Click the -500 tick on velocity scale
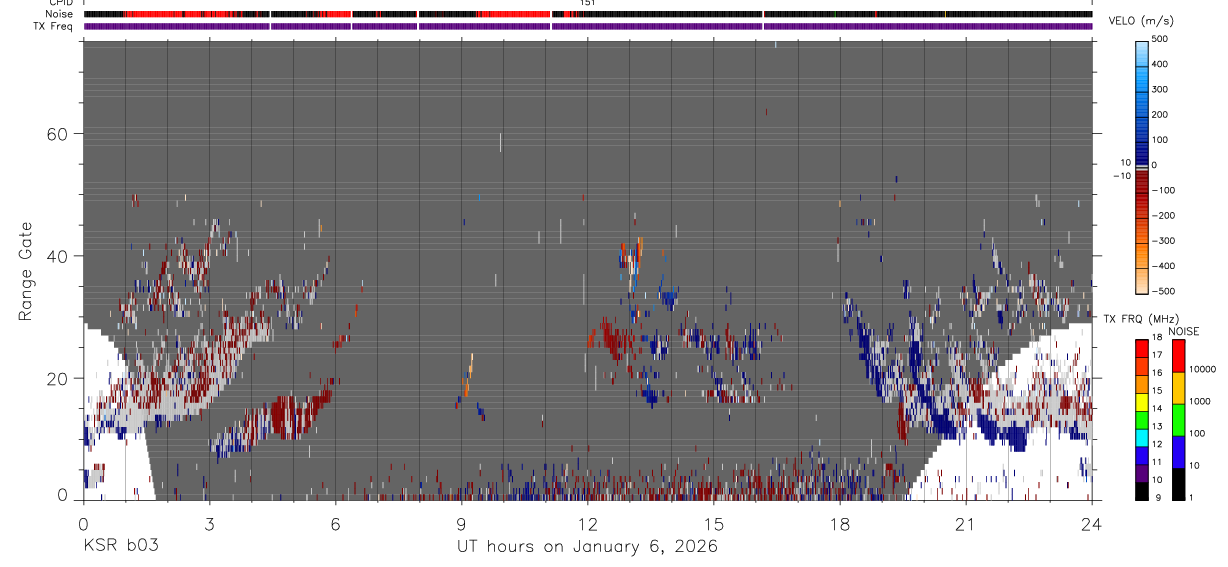 tap(1162, 291)
